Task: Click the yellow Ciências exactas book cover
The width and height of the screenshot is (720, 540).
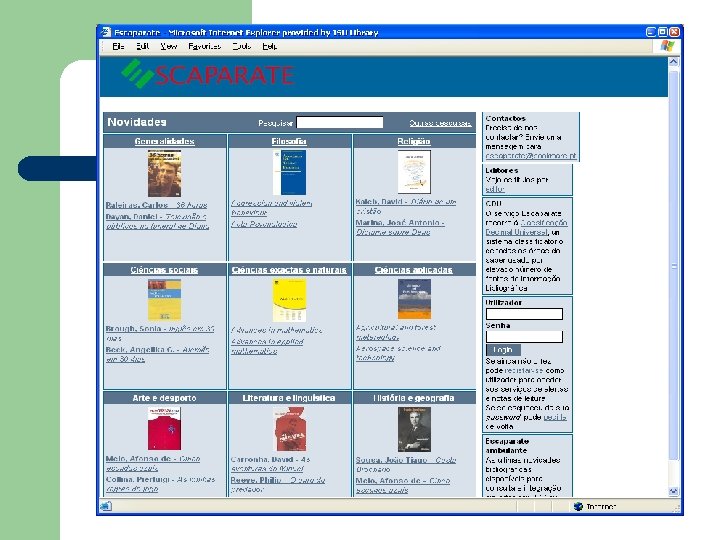Action: 289,300
